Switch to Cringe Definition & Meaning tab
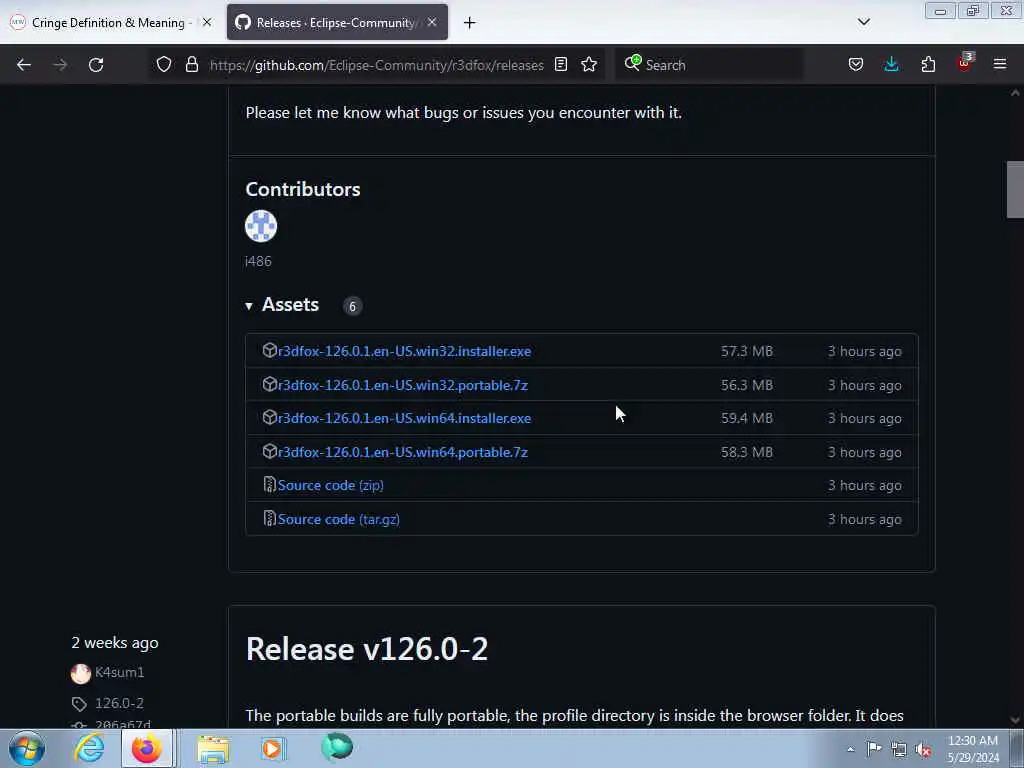This screenshot has width=1024, height=768. click(108, 22)
